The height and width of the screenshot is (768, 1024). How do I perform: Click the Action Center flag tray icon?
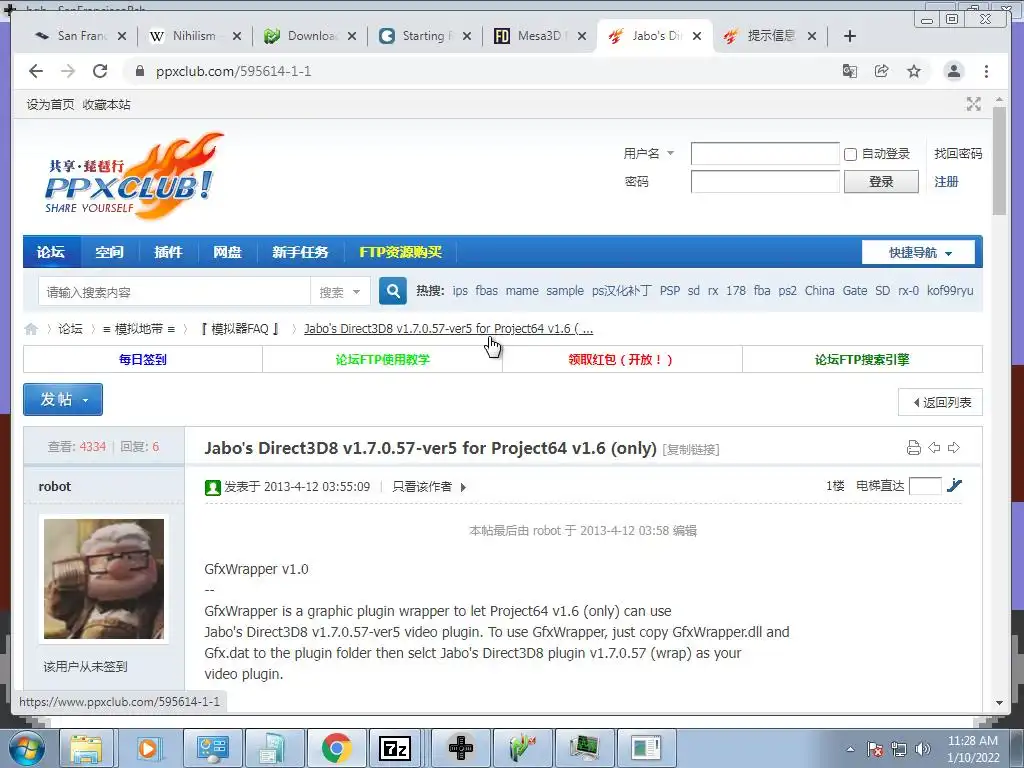(874, 749)
